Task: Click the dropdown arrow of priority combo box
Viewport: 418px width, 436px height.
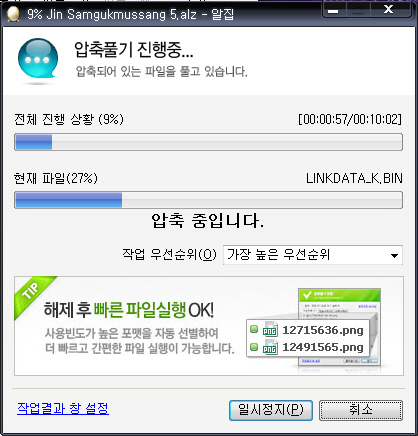Action: tap(394, 256)
